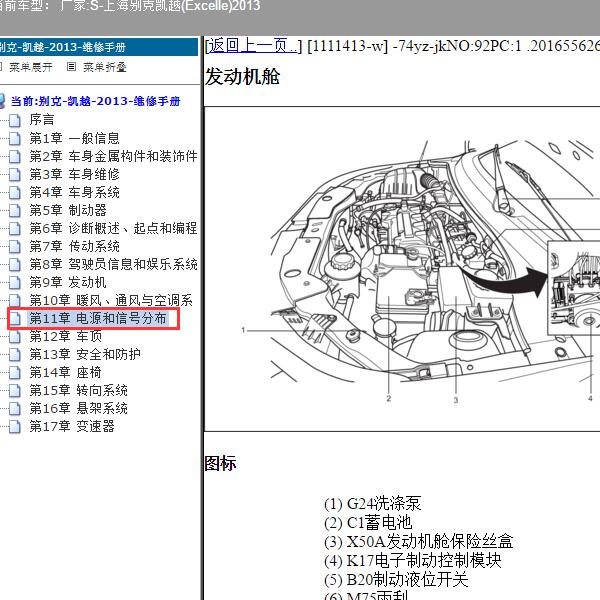Click the page icon beside 第16章 悬架系统
Viewport: 600px width, 600px height.
(x=15, y=408)
